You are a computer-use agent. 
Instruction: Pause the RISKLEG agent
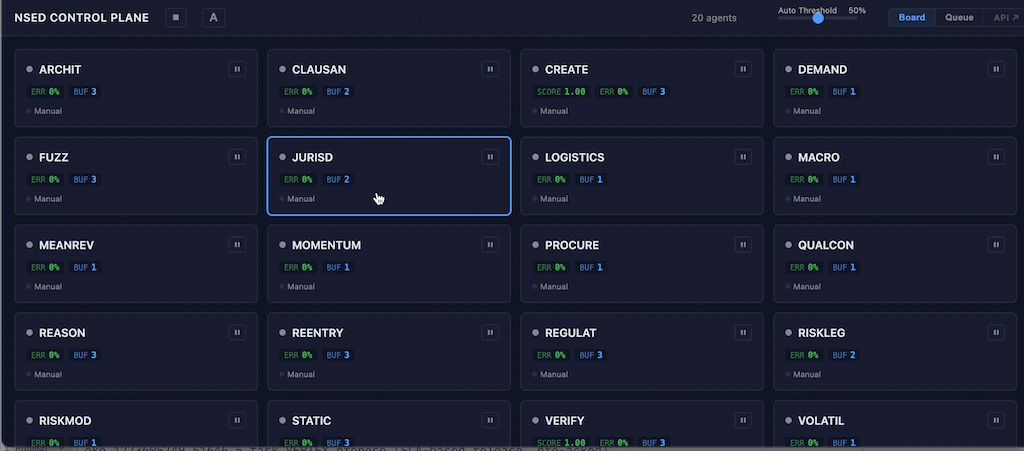(996, 333)
